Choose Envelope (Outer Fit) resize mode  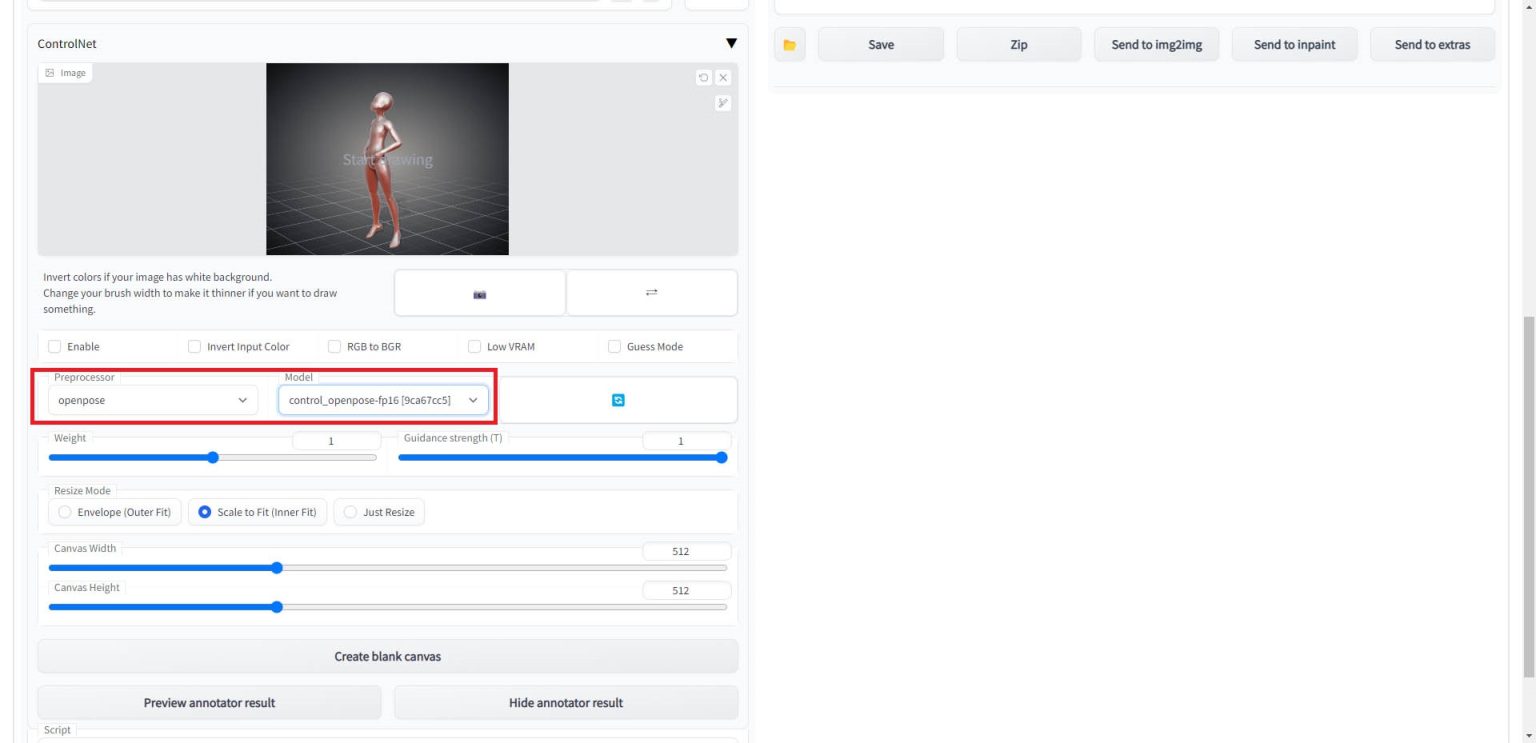66,512
